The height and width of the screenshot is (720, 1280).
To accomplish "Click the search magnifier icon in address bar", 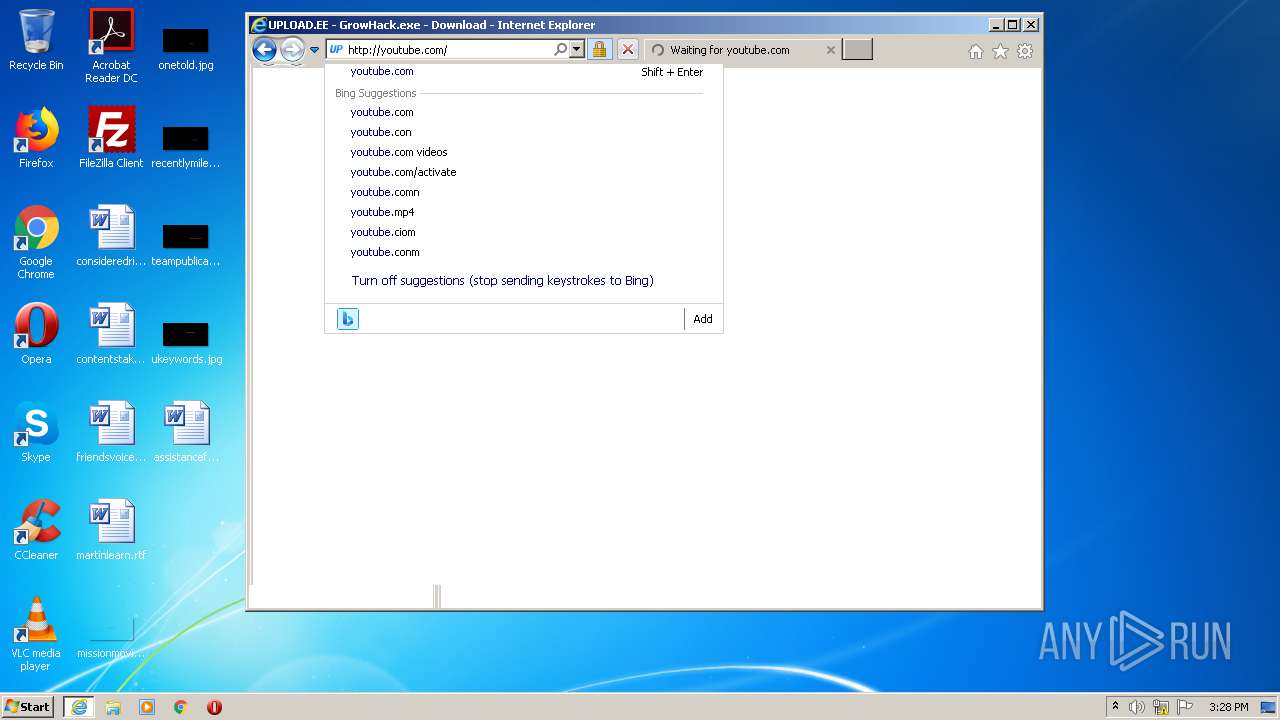I will coord(561,50).
